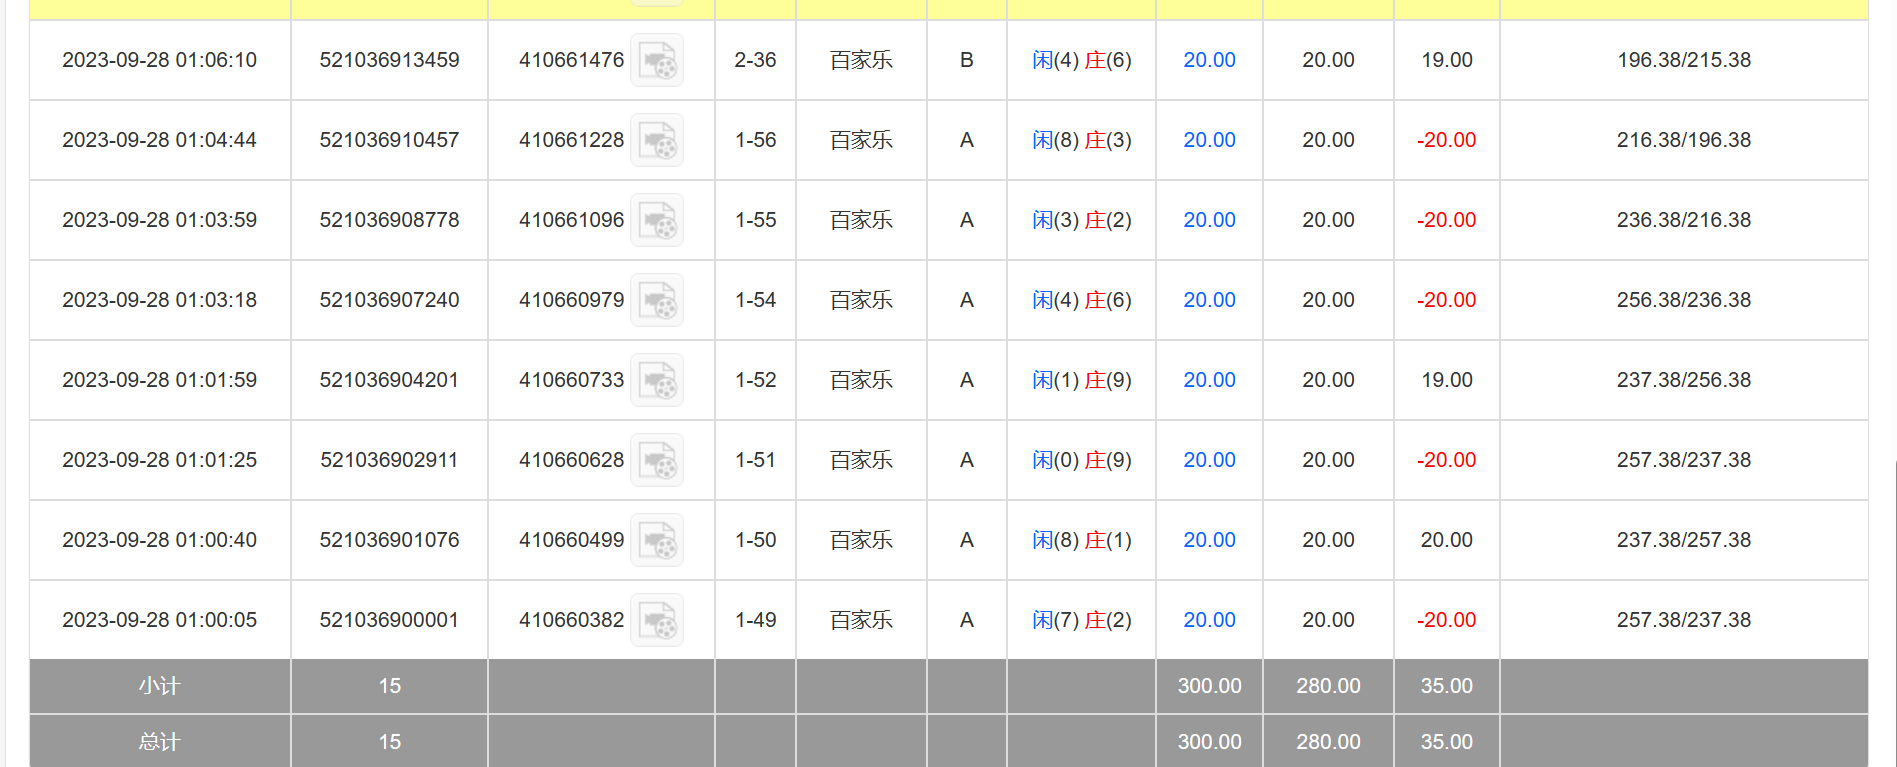
Task: Click balance 237.38/256.38
Action: coord(1684,380)
